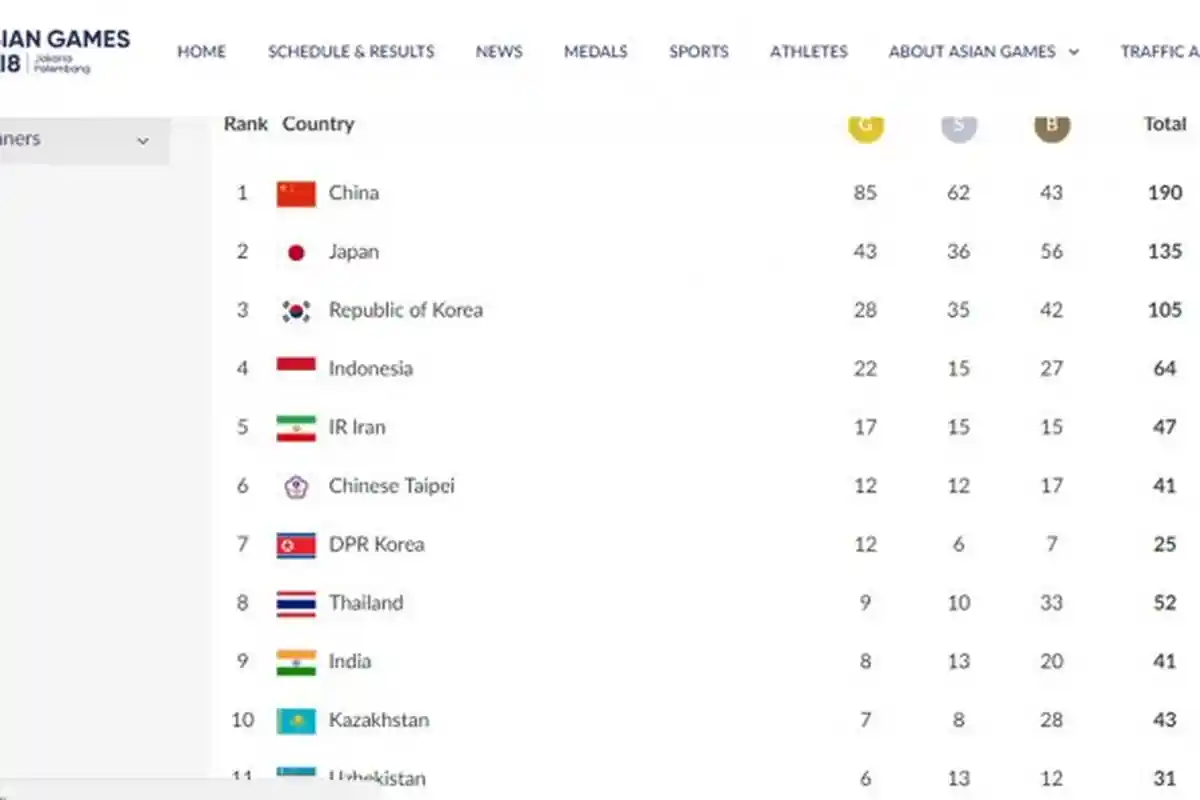Click the Indonesia flag icon
Viewport: 1200px width, 800px height.
pos(296,368)
